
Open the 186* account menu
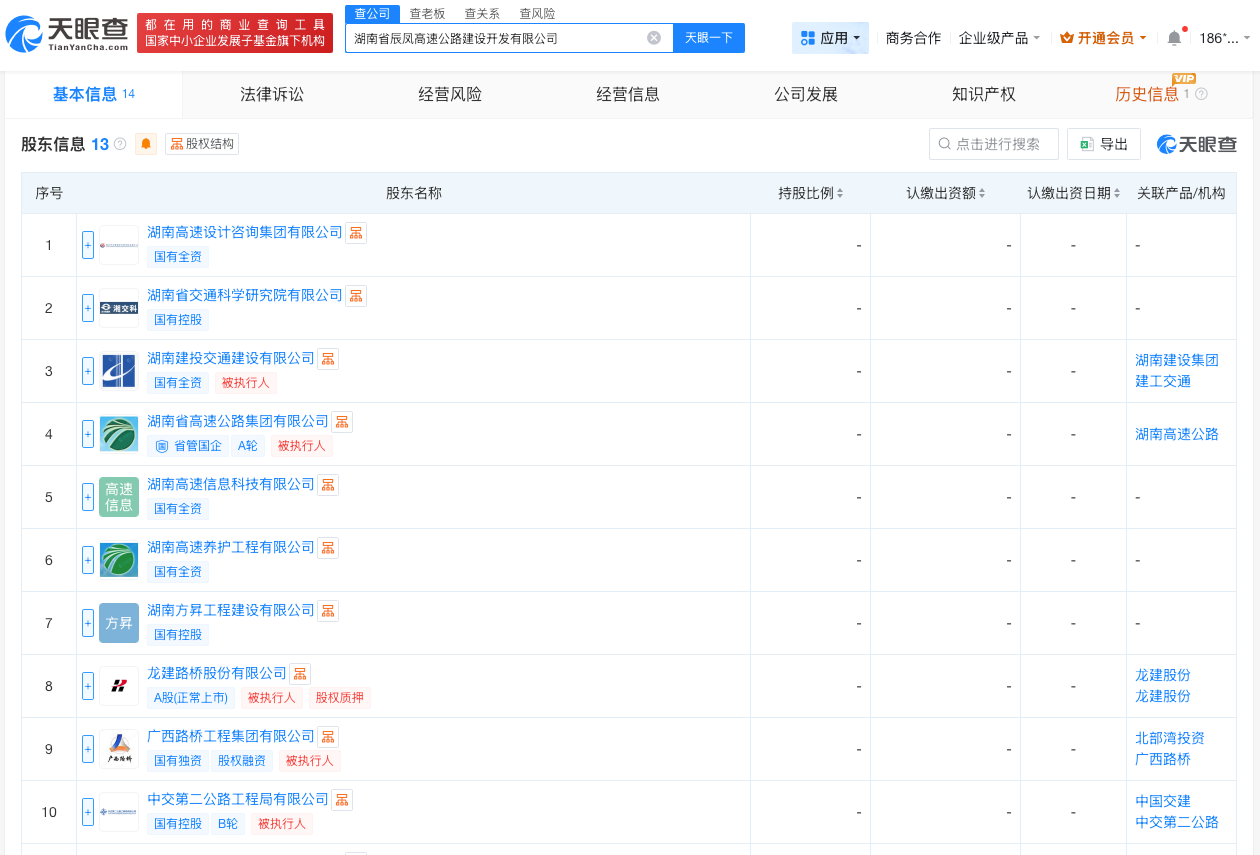pos(1224,38)
